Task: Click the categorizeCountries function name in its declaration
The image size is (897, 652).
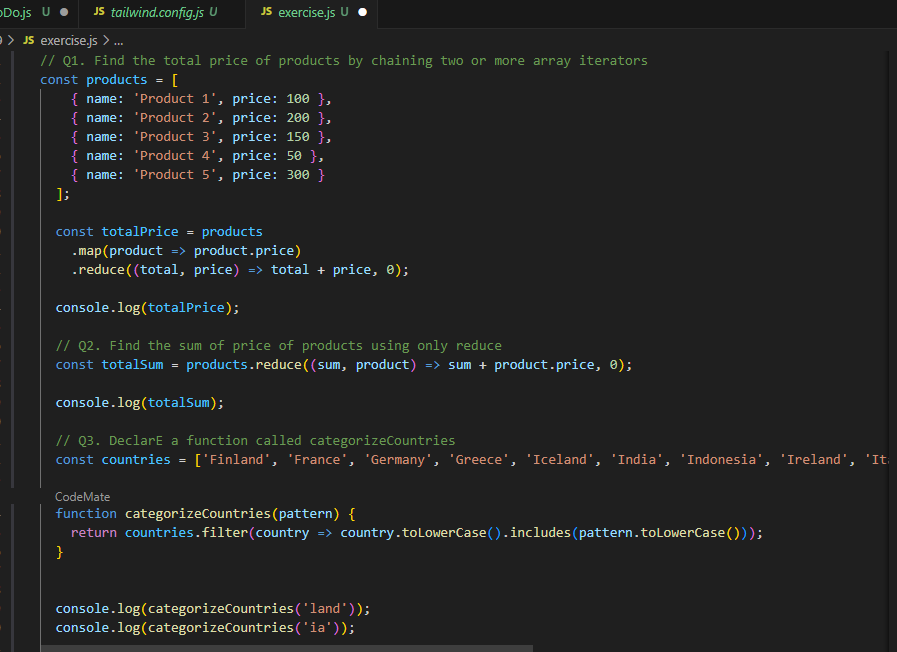Action: (197, 514)
